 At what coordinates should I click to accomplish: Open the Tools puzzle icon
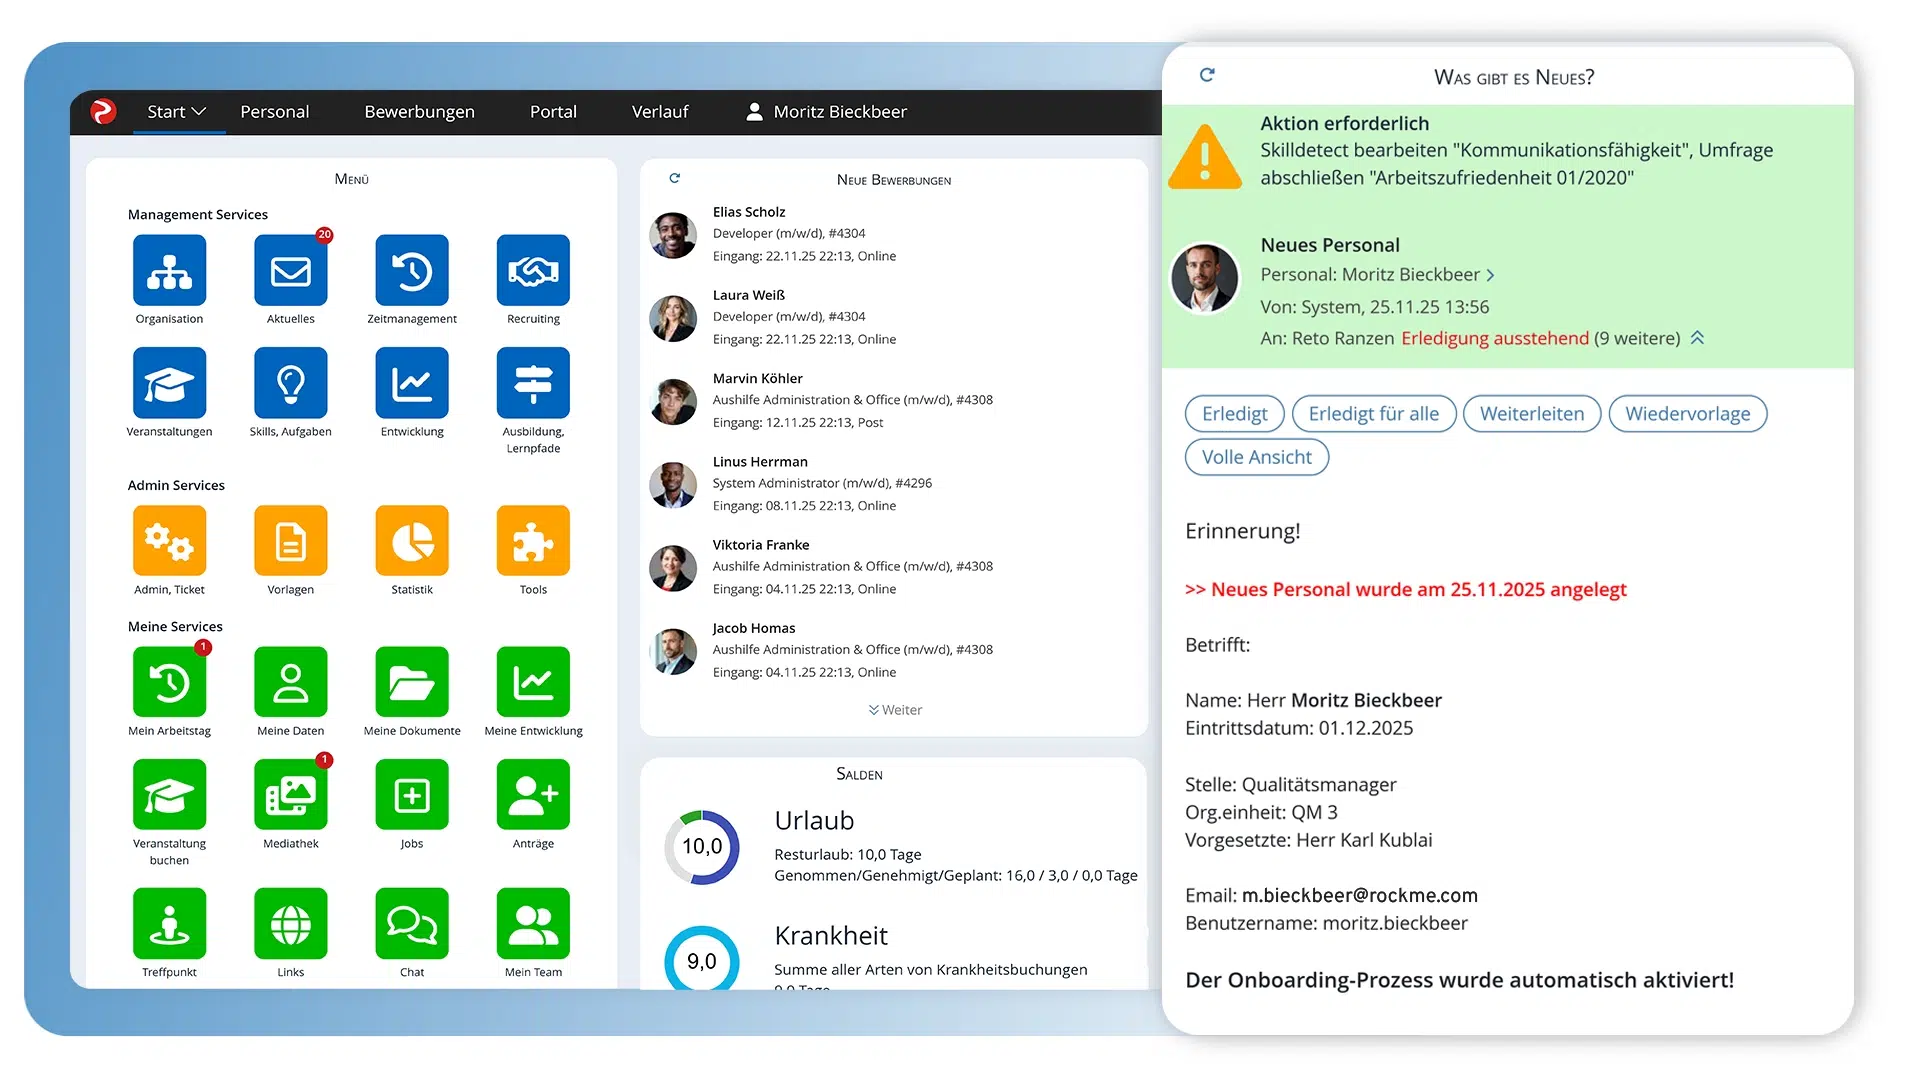(533, 541)
